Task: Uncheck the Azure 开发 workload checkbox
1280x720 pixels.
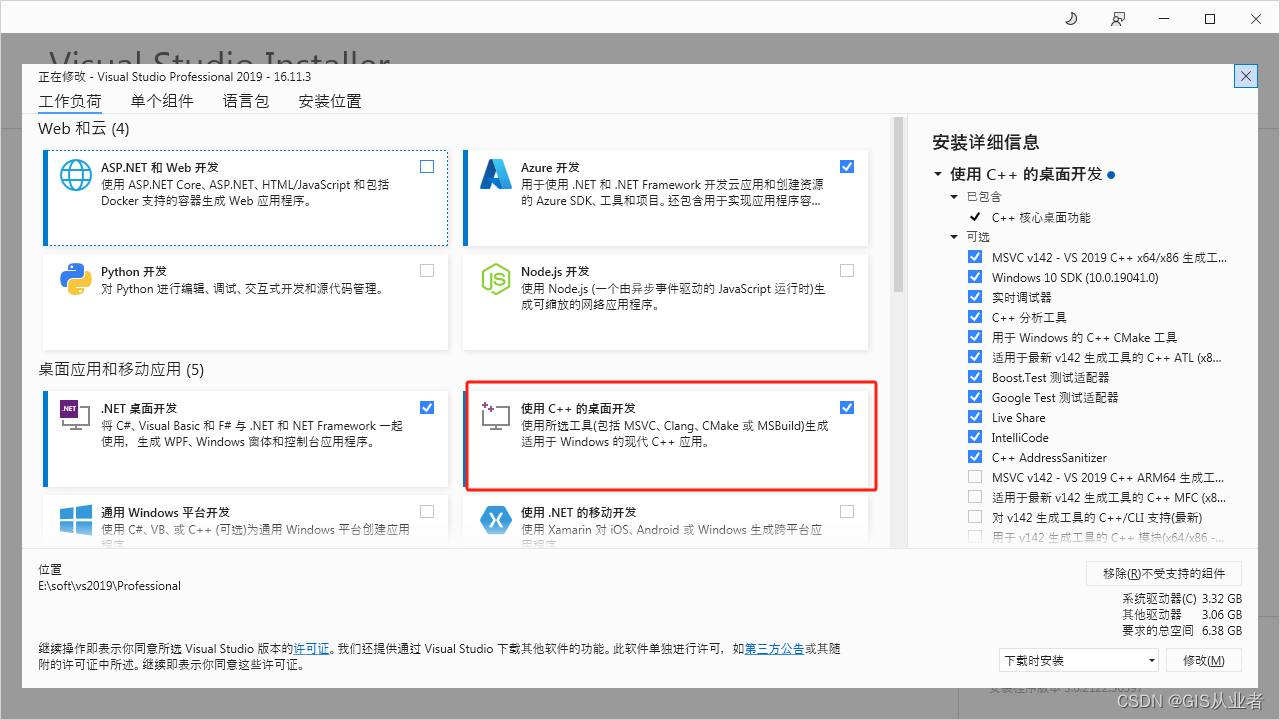Action: 847,167
